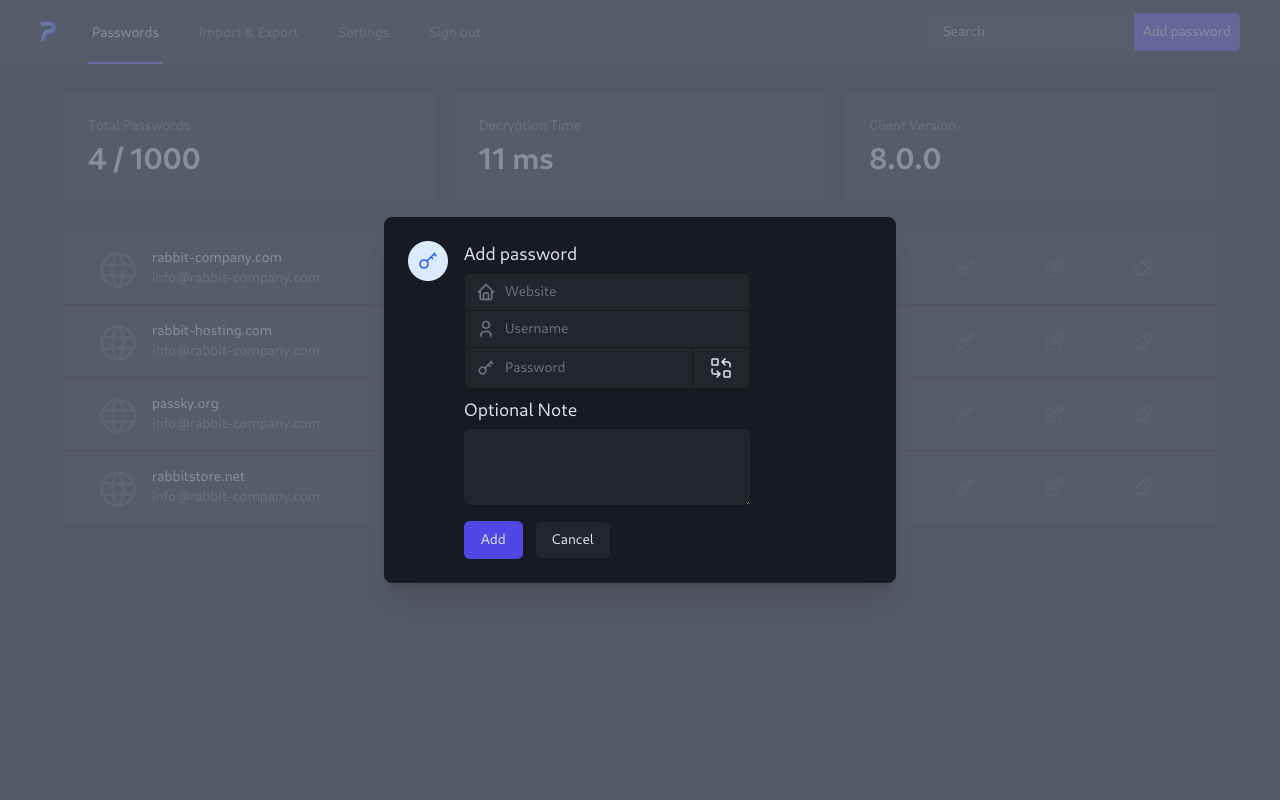Copy password key icon in rabbit-company.com row
The height and width of the screenshot is (800, 1280).
coord(965,268)
